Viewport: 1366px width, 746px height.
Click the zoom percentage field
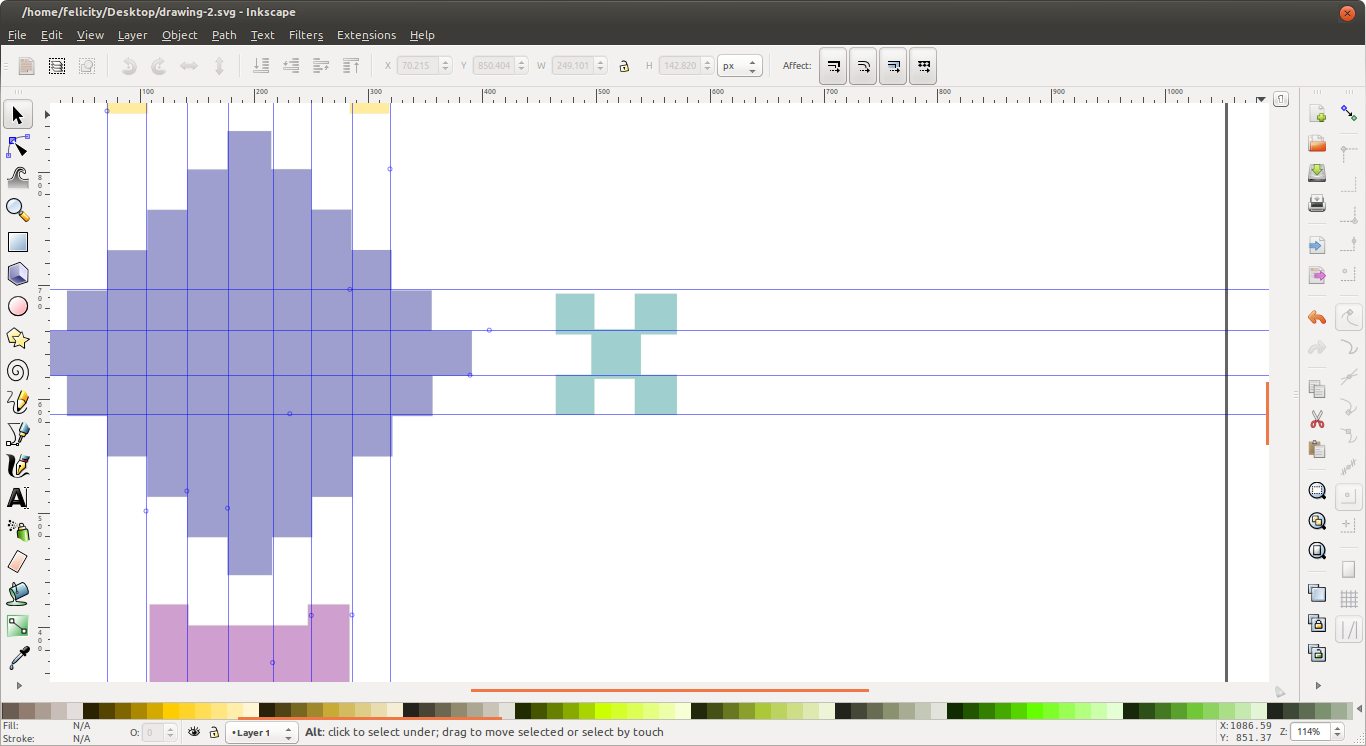1311,732
